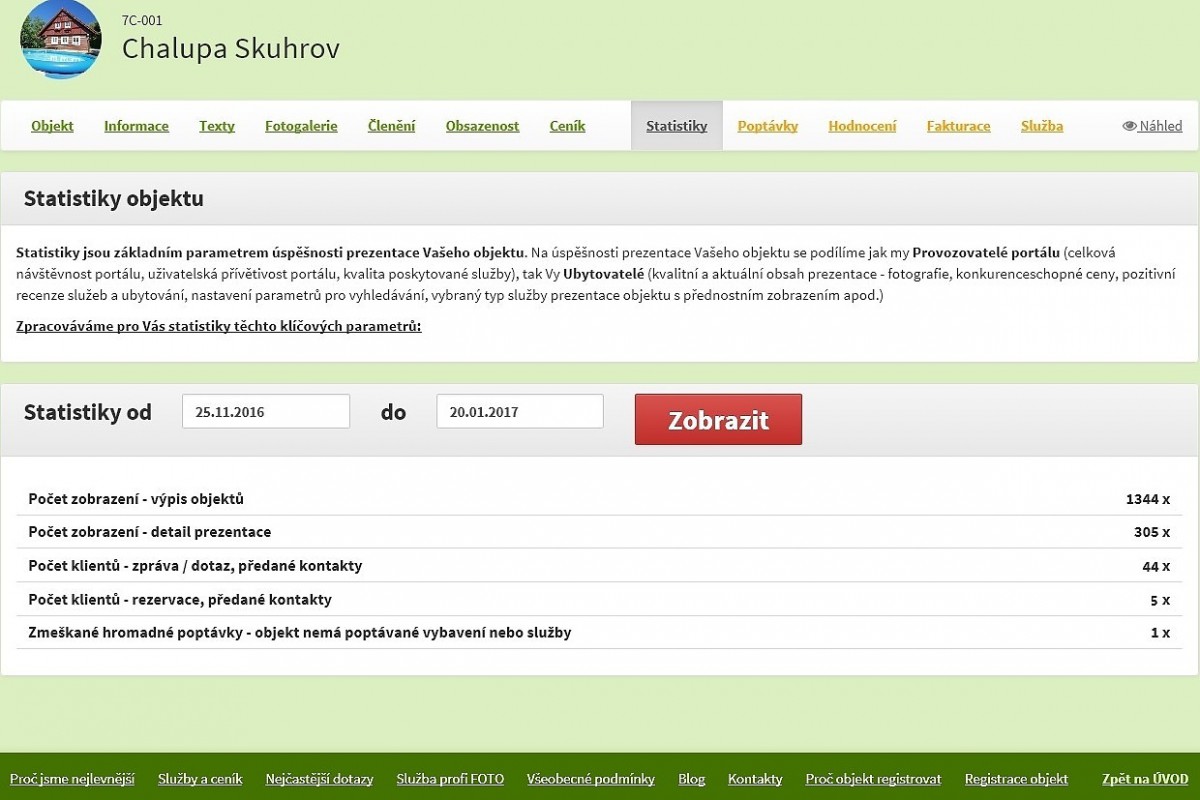
Task: Click the Nejčastější dotazy footer link
Action: click(319, 779)
